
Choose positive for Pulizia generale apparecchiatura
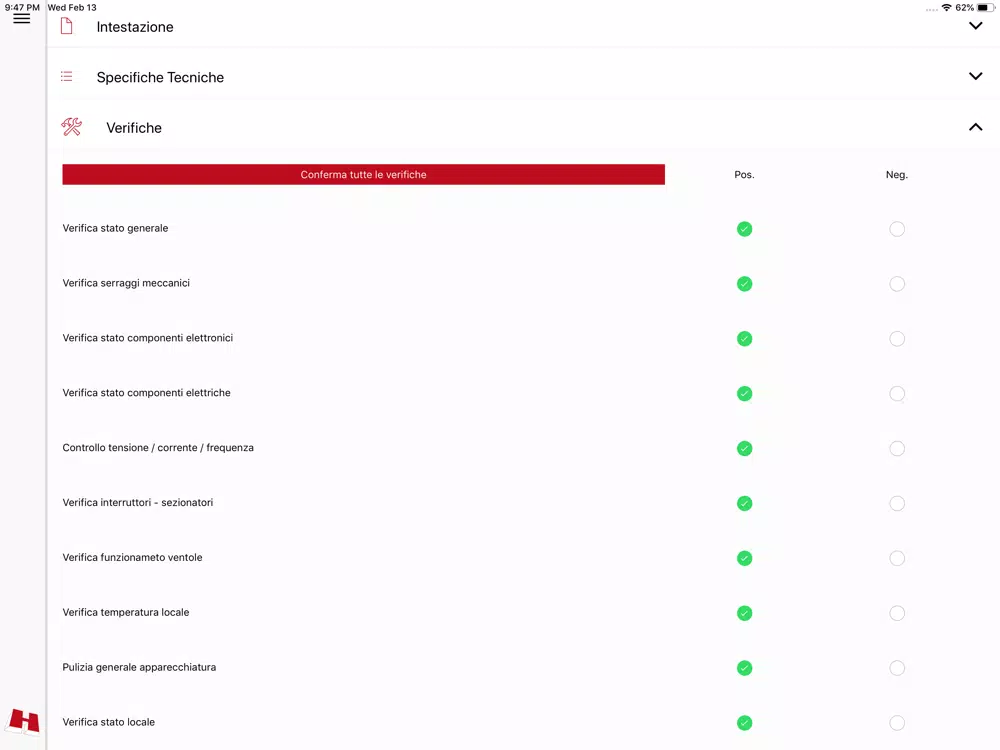[744, 668]
